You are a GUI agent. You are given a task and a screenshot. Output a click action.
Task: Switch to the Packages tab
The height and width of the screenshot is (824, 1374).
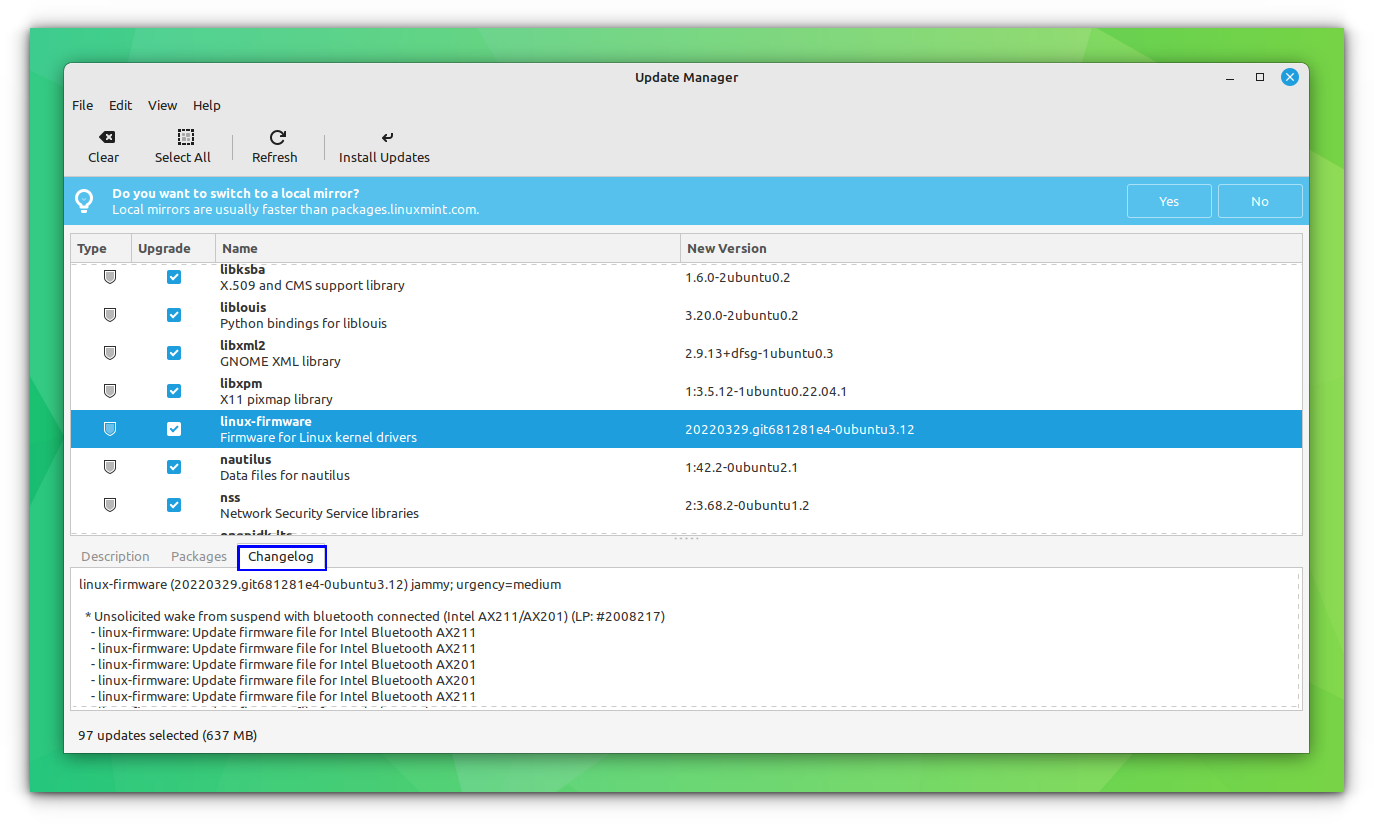pyautogui.click(x=198, y=556)
